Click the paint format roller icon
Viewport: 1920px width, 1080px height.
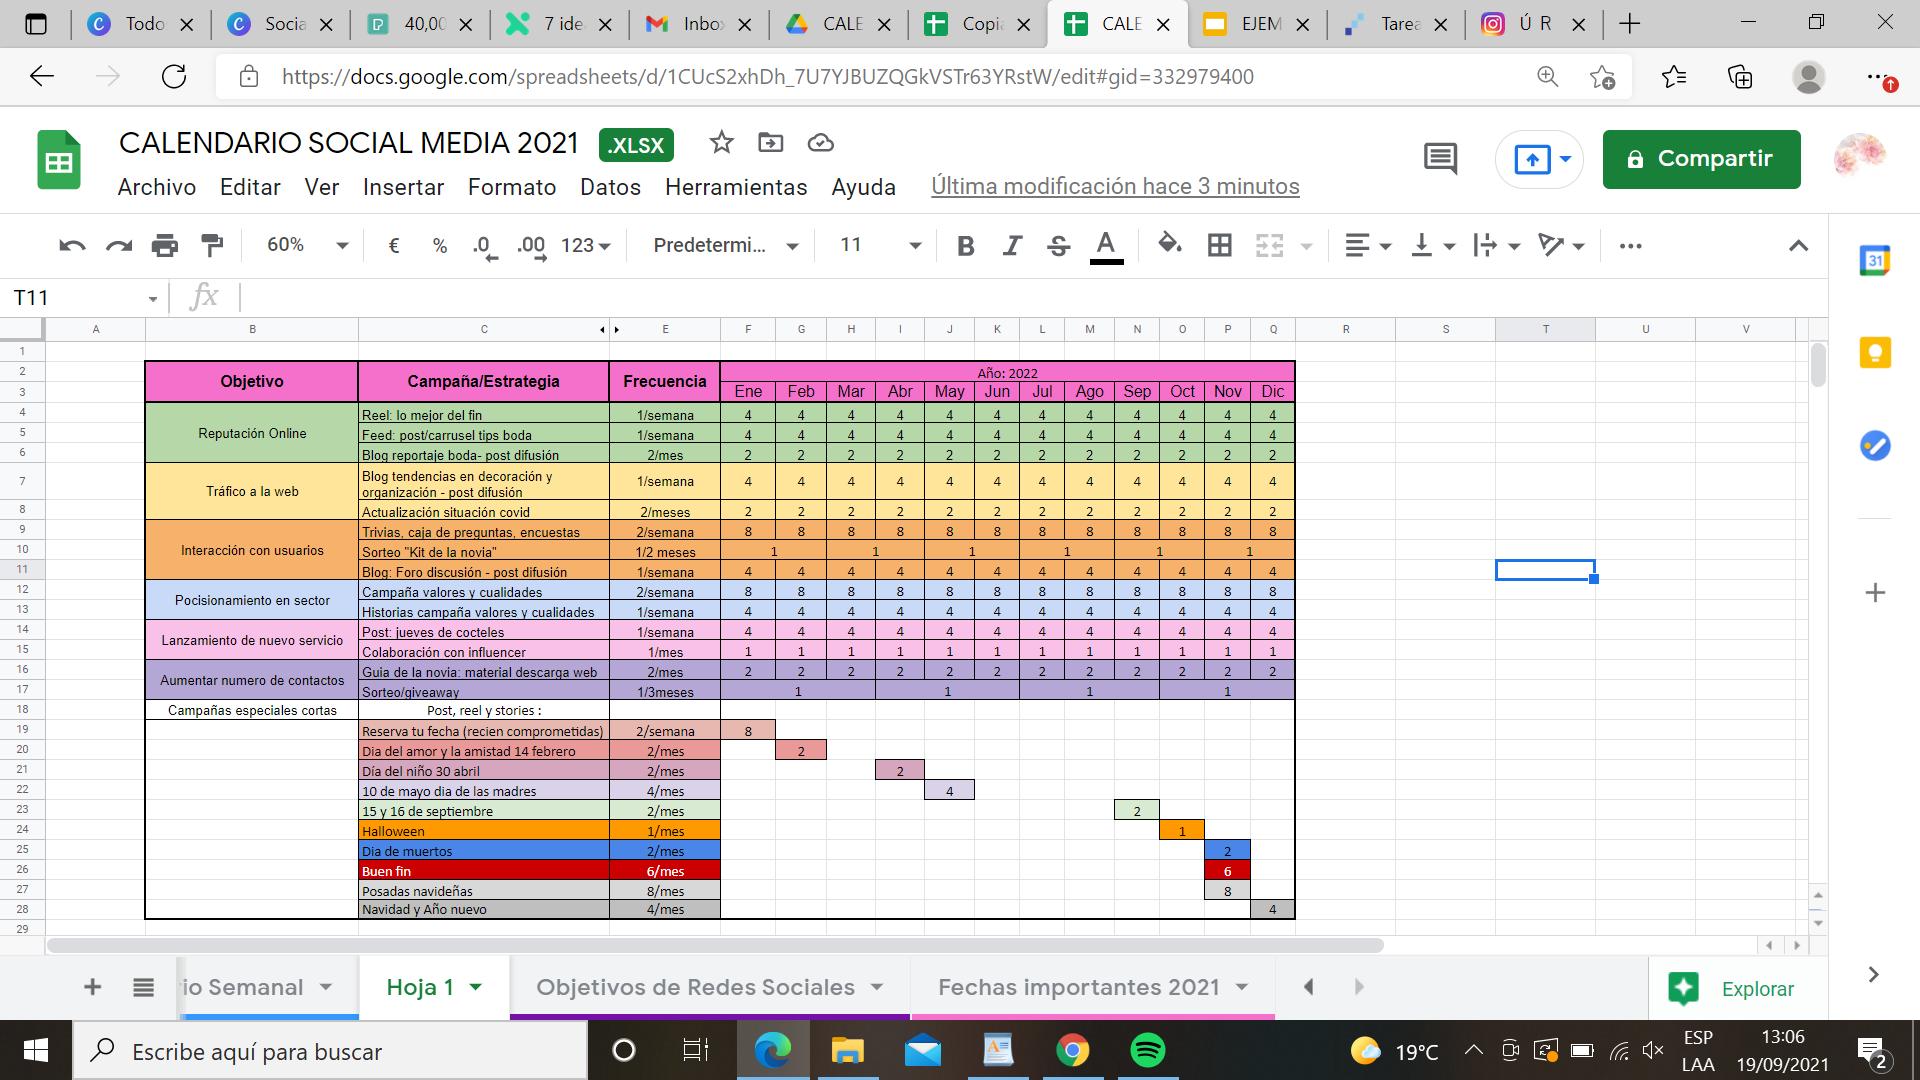[x=212, y=246]
